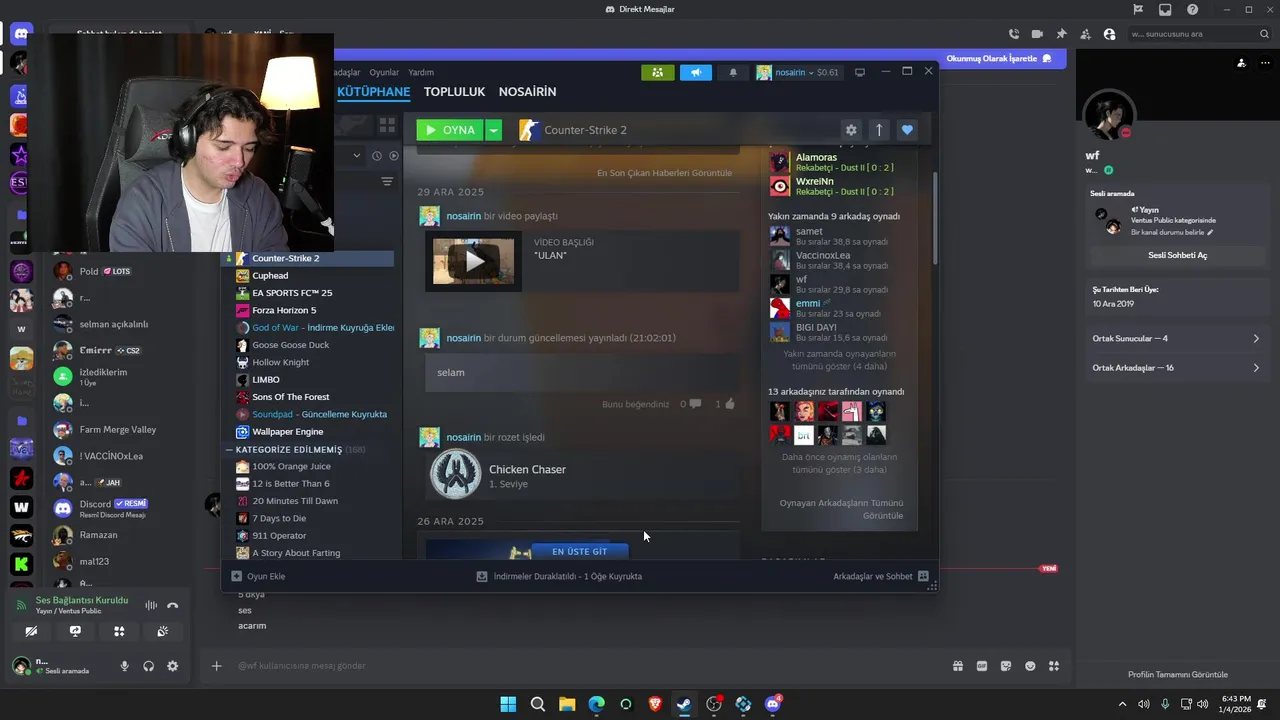Select Forza Horizon 5 in library
The image size is (1280, 720).
284,310
